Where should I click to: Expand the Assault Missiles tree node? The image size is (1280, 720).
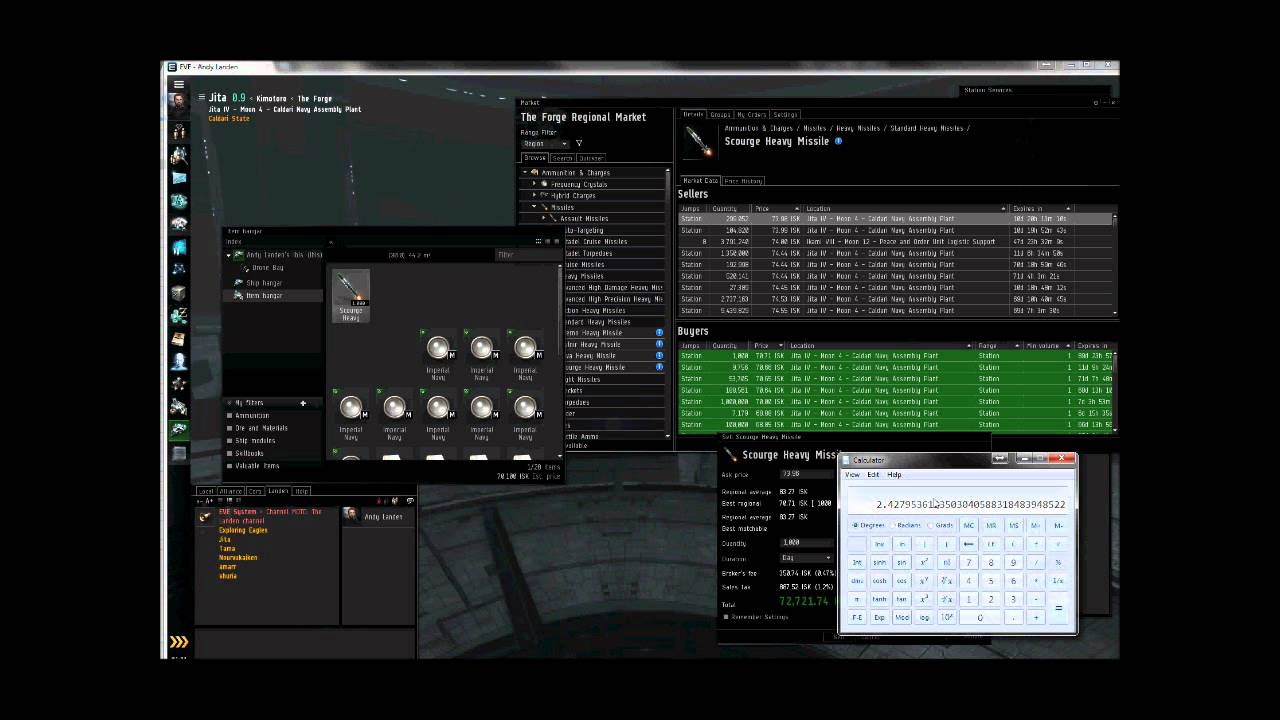point(543,218)
